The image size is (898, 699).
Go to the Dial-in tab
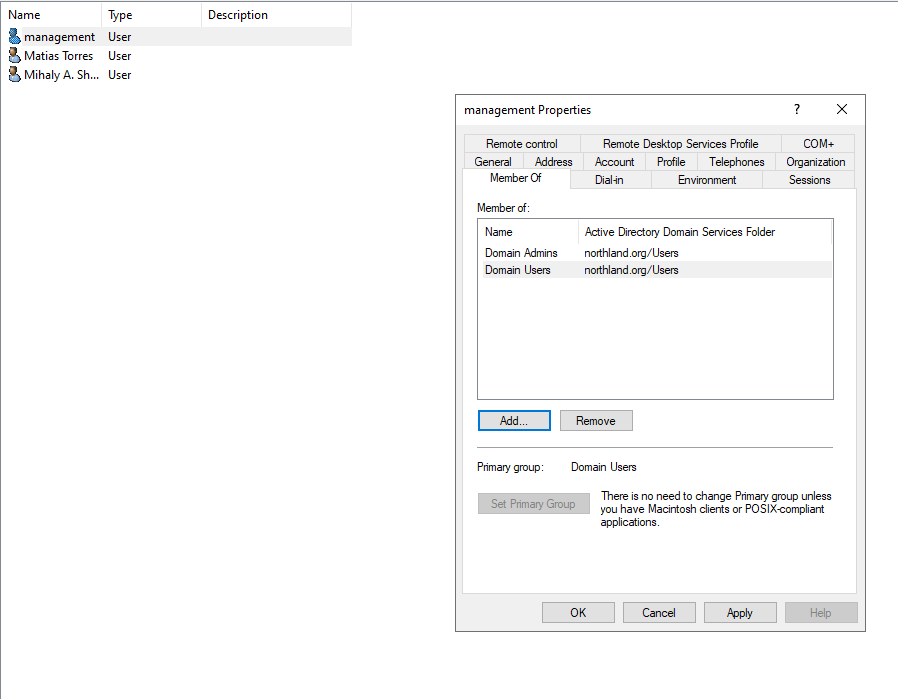pos(609,180)
